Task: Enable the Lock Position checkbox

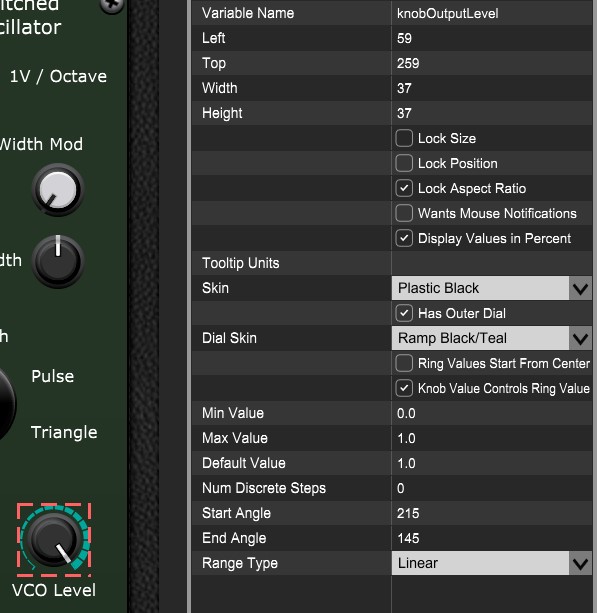Action: click(404, 163)
